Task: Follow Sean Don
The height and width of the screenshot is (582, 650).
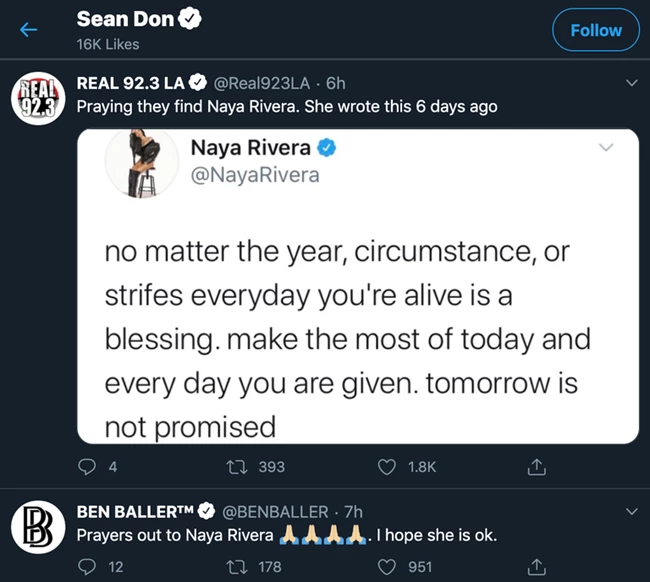Action: click(x=595, y=30)
